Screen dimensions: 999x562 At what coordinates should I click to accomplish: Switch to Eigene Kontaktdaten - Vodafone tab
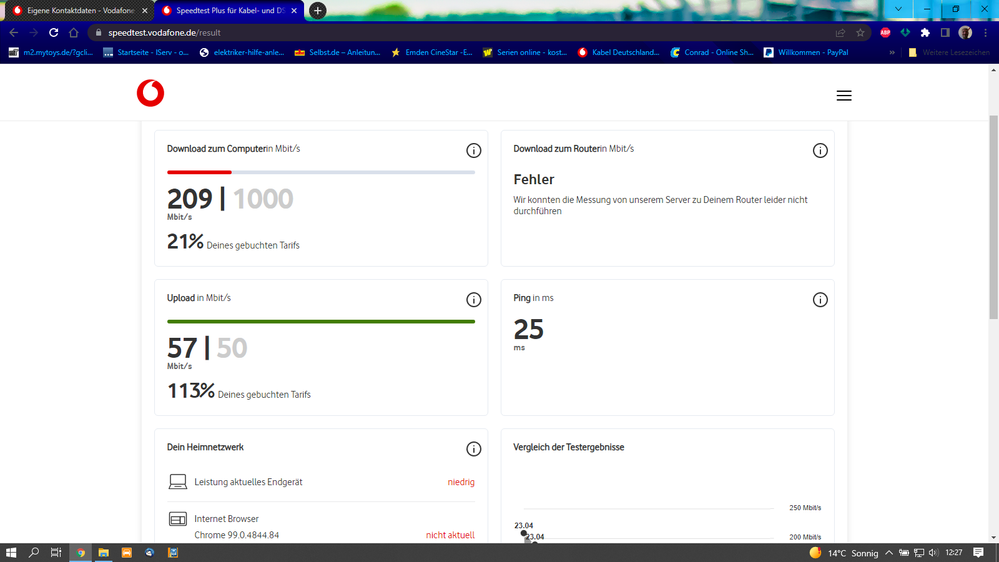(x=79, y=10)
